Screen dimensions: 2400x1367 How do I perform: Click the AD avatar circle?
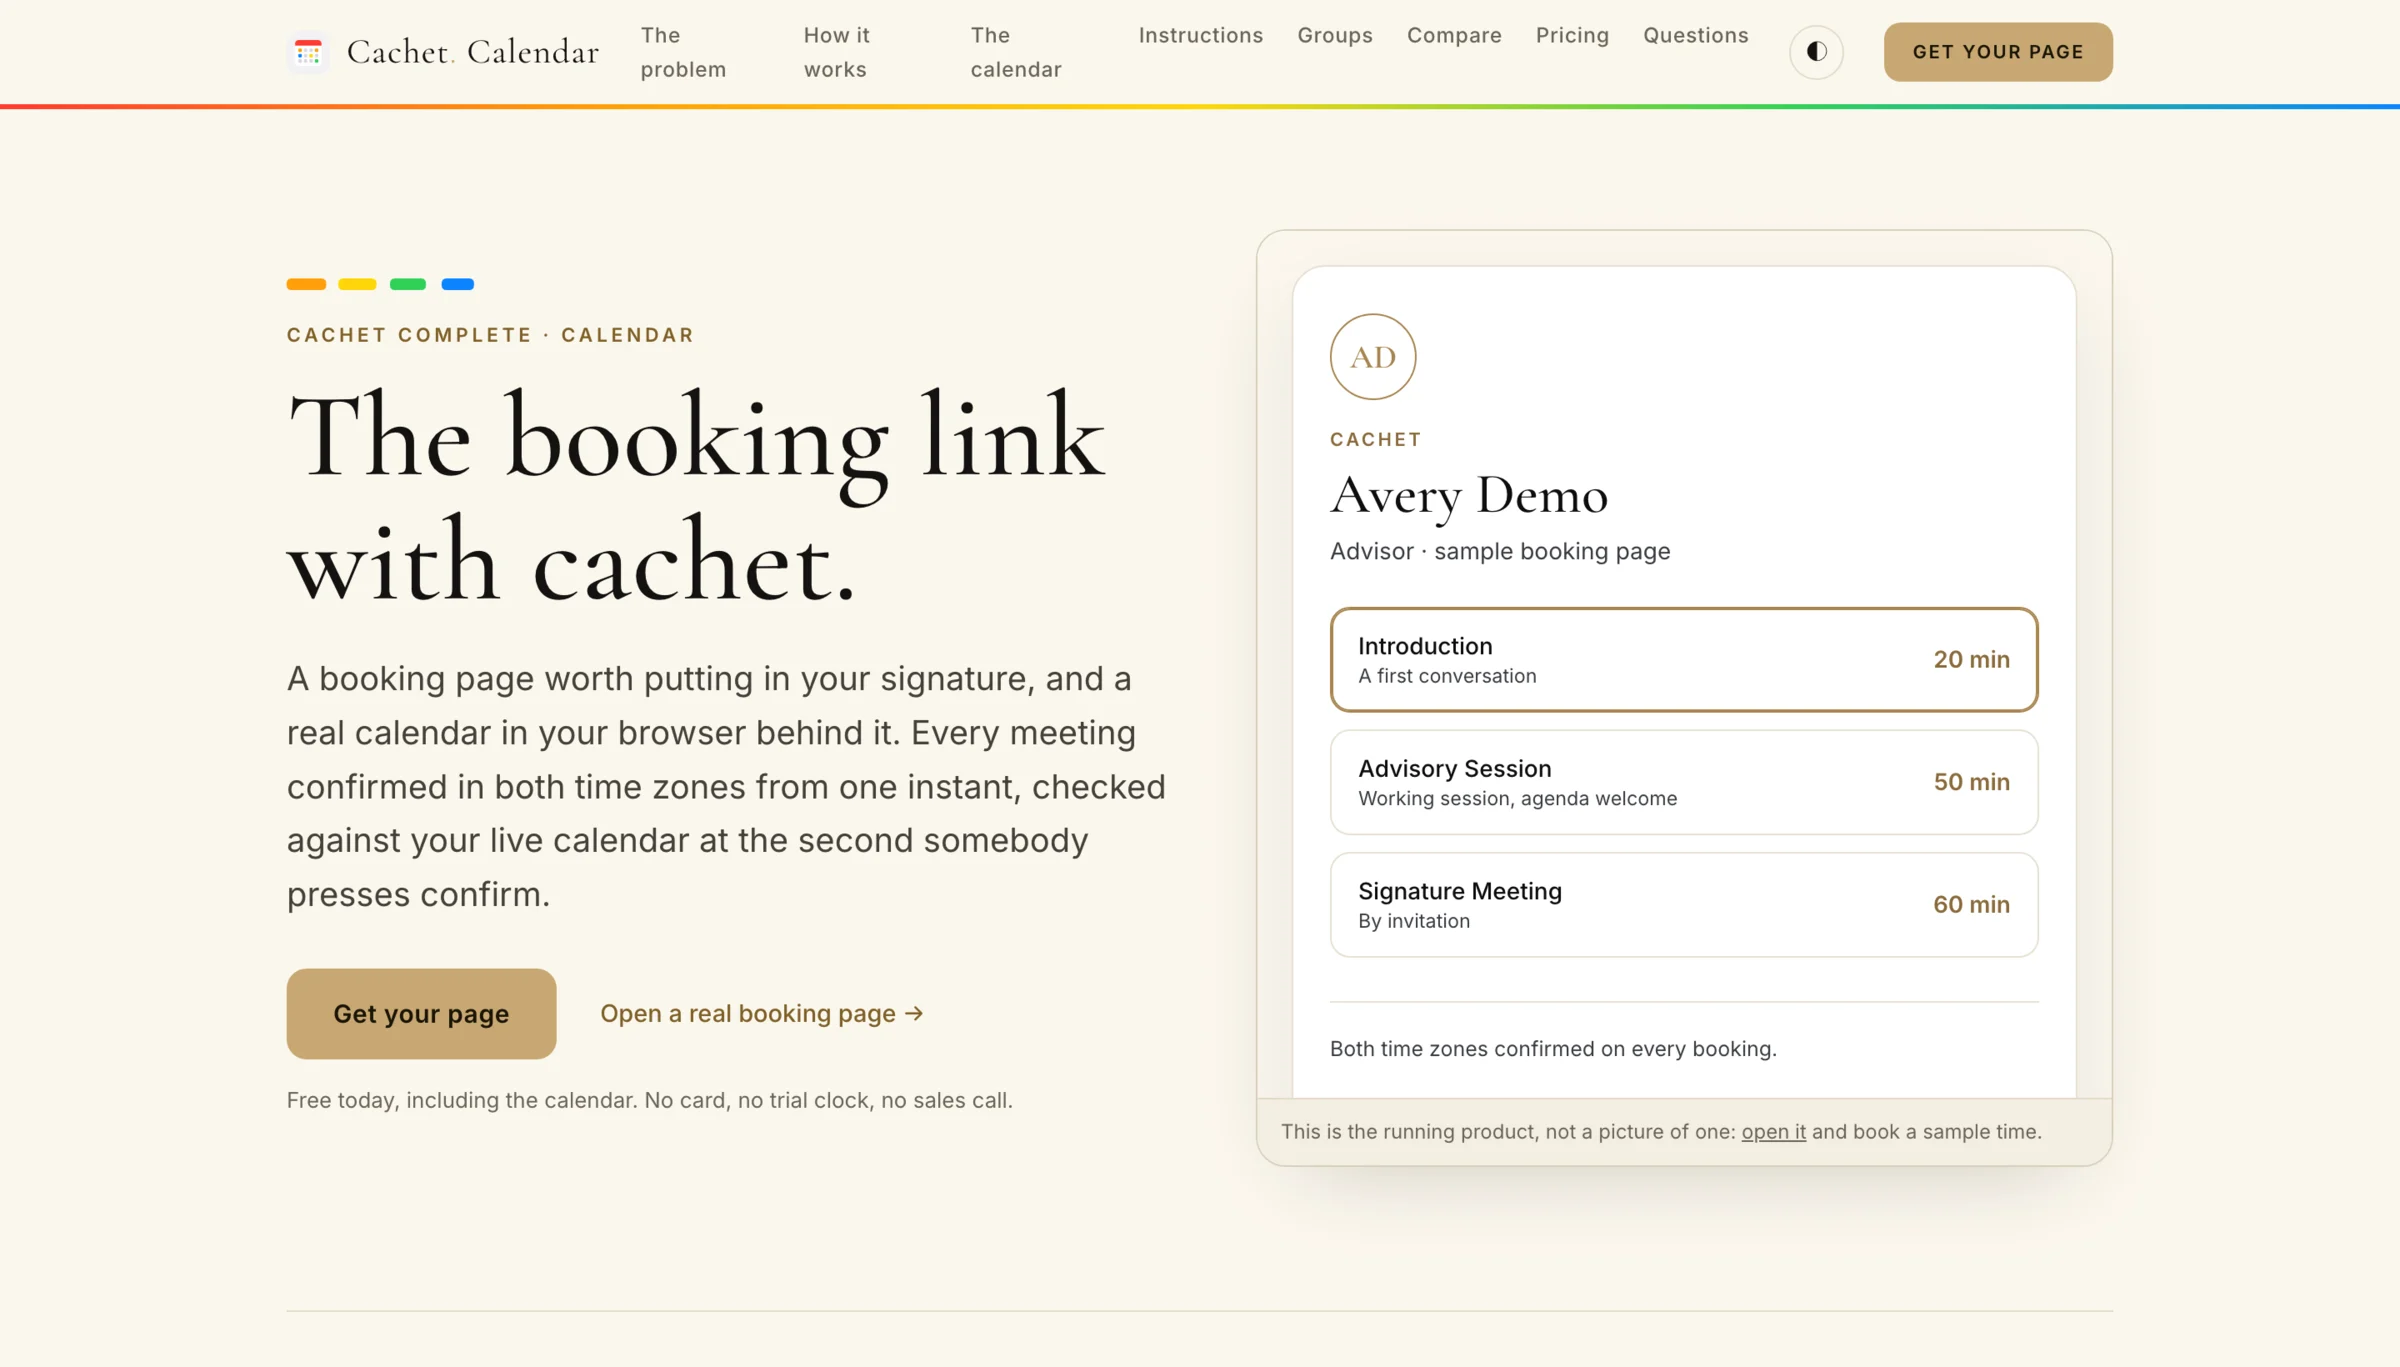1372,357
